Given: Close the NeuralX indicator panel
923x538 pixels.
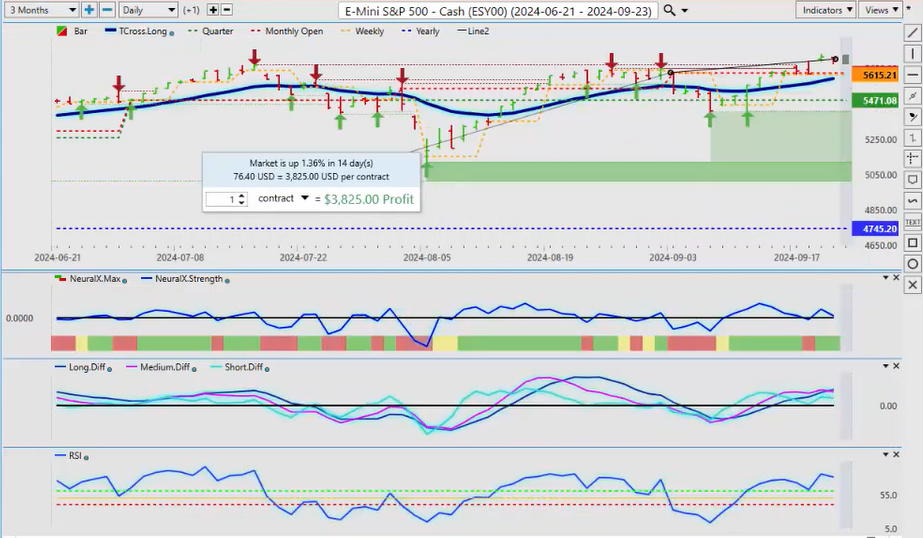Looking at the screenshot, I should 897,277.
